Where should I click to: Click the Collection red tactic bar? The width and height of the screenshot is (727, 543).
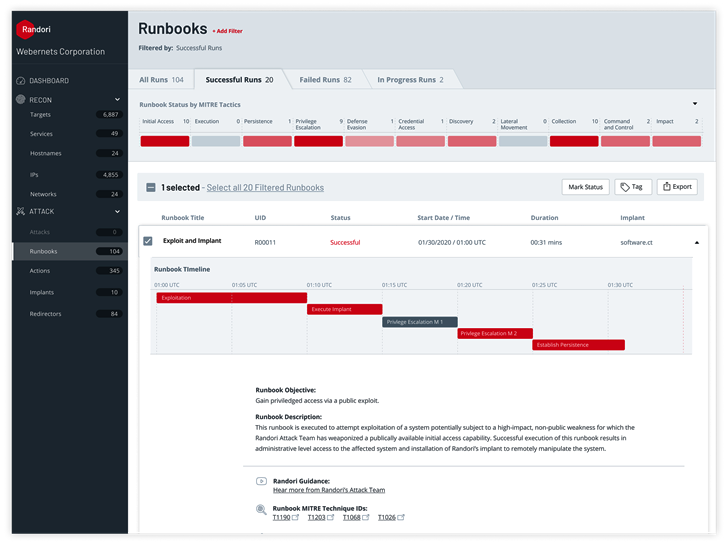click(x=574, y=141)
